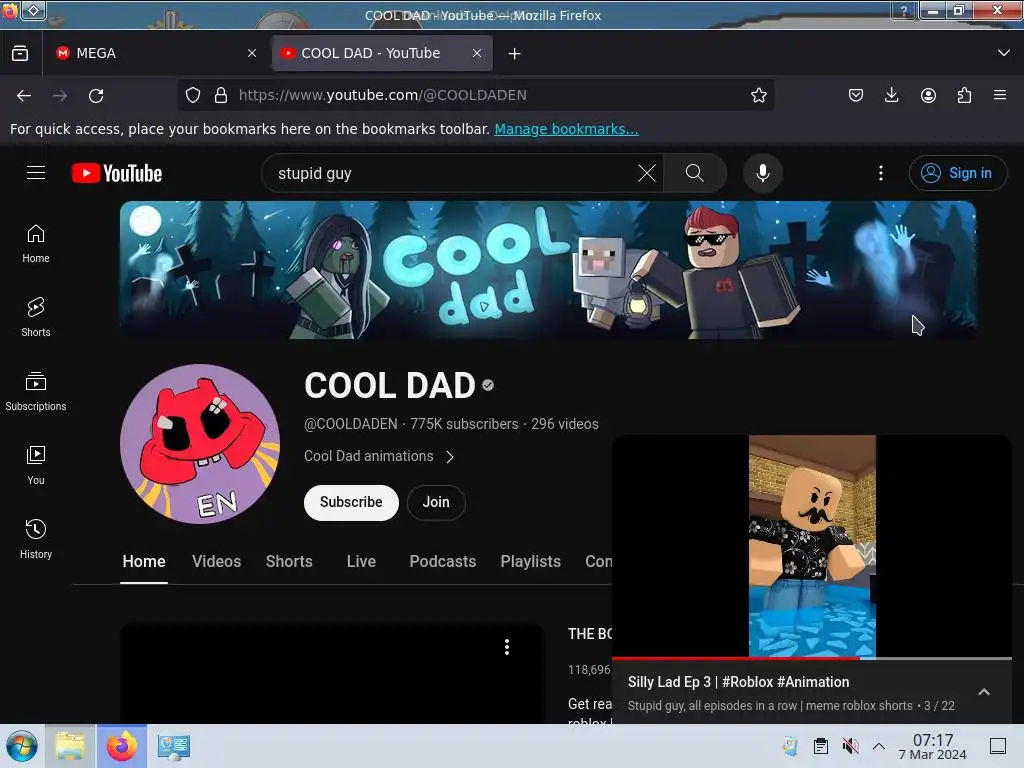1024x768 pixels.
Task: Select the channel Podcasts tab
Action: pyautogui.click(x=443, y=562)
